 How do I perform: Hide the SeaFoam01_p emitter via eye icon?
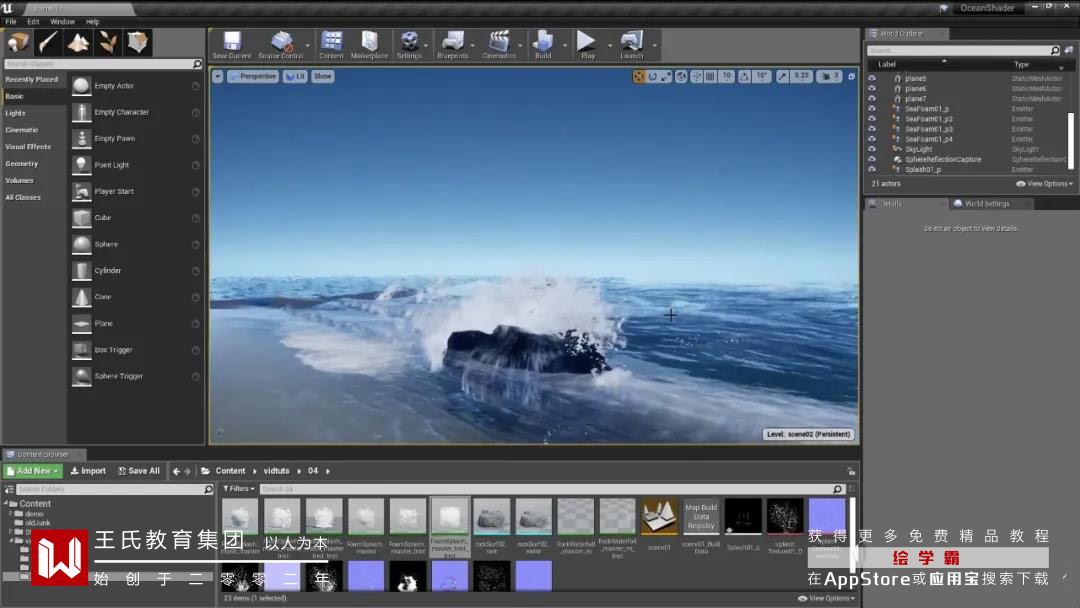tap(872, 109)
